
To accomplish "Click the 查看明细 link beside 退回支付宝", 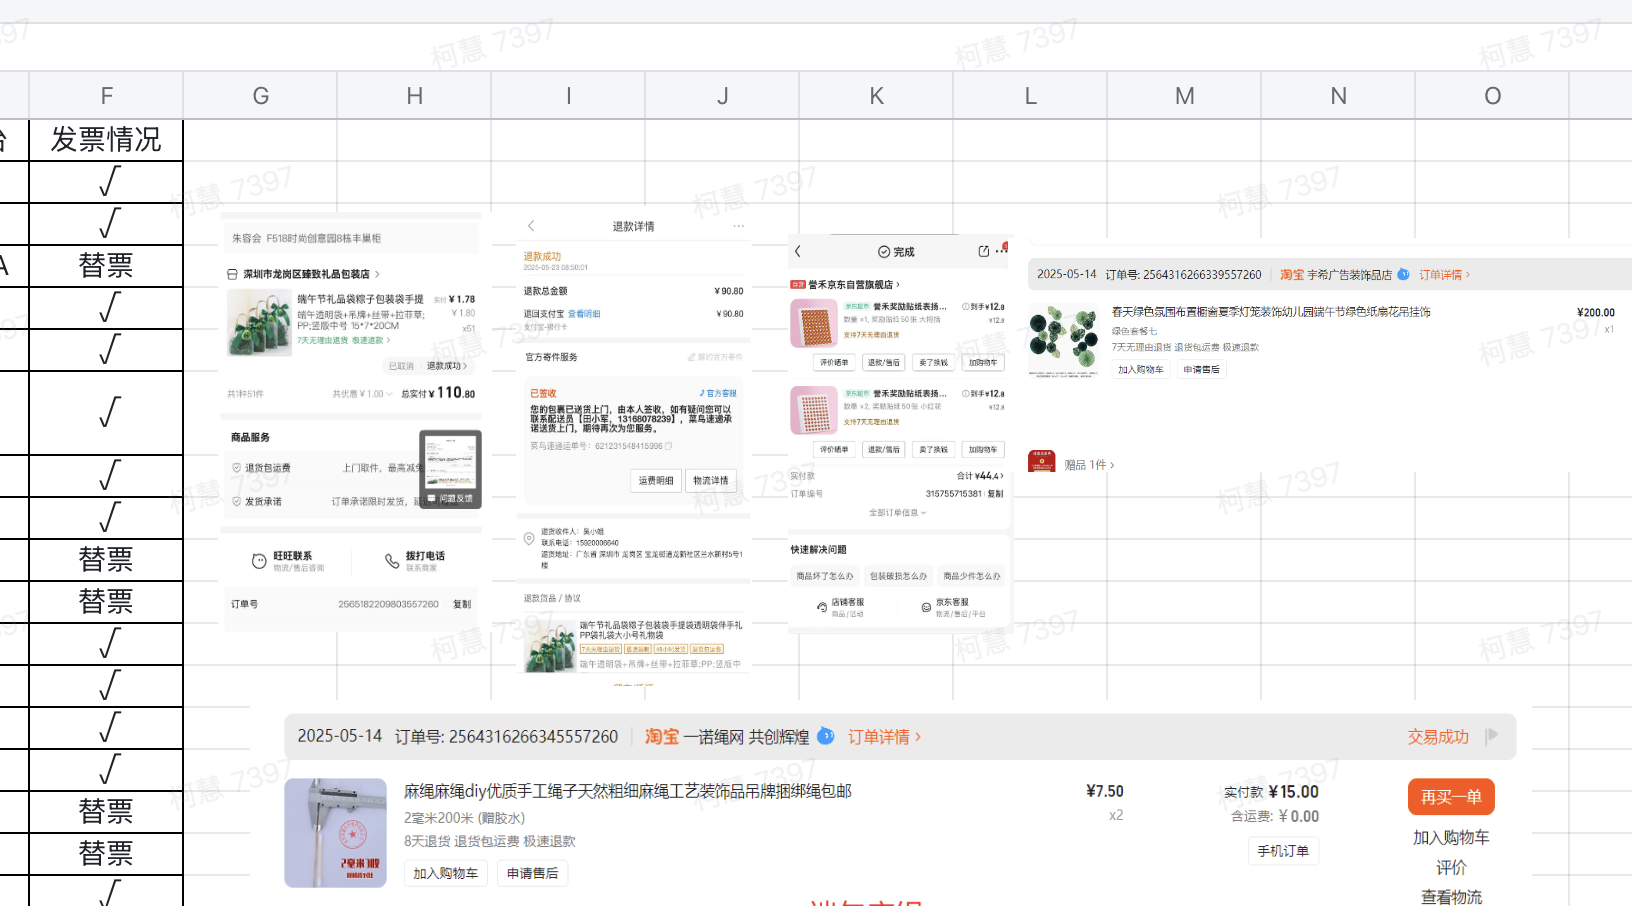I will [x=585, y=314].
